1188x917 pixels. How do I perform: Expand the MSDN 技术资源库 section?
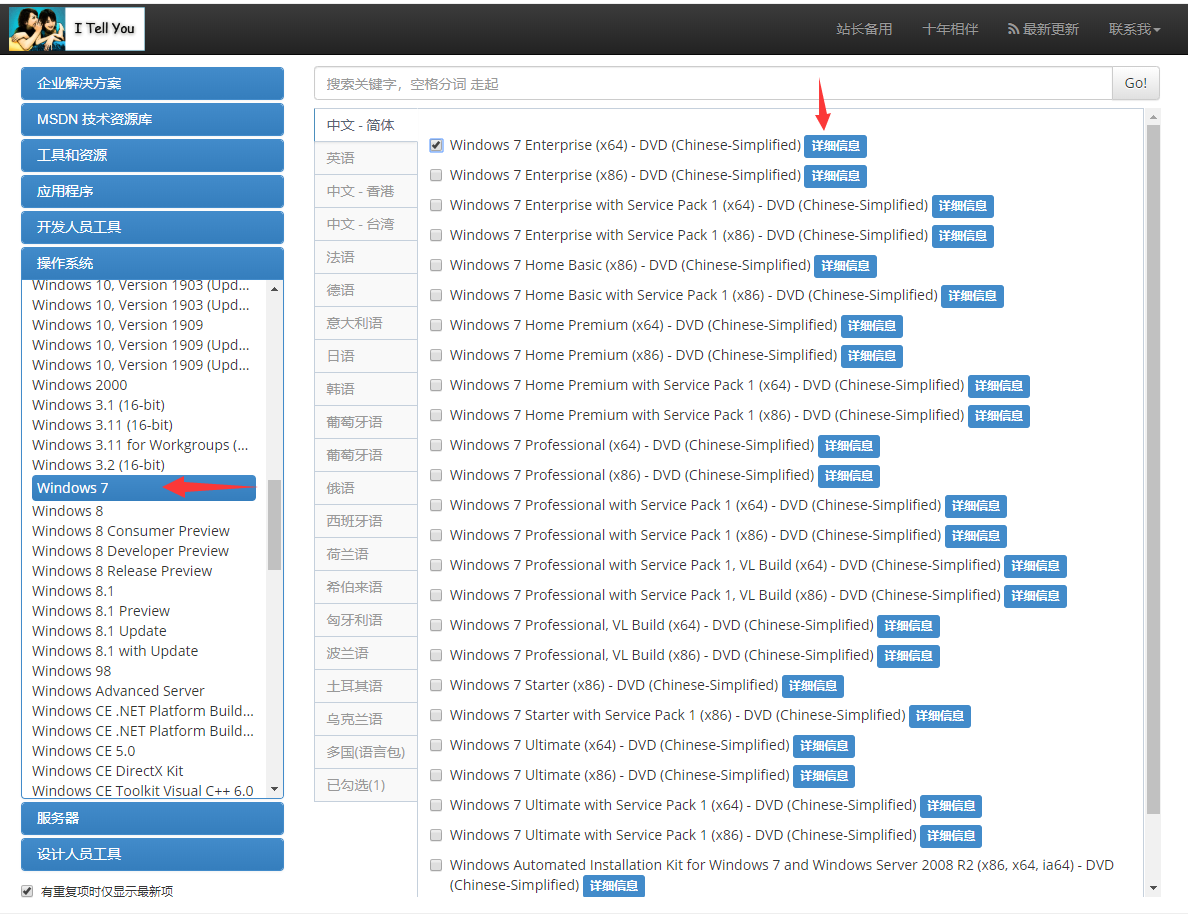(x=152, y=119)
